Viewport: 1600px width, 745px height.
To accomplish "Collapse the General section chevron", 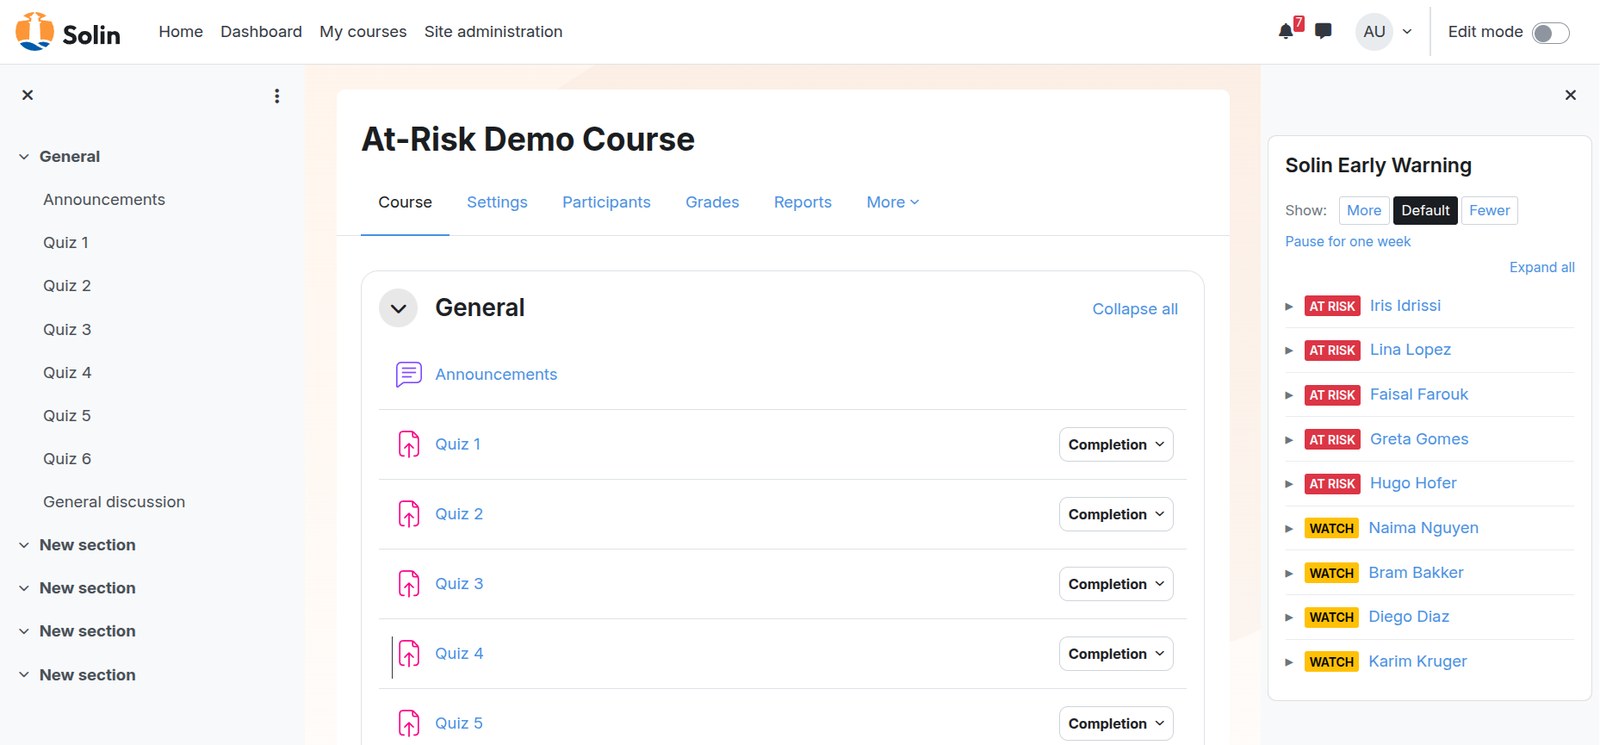I will (398, 308).
